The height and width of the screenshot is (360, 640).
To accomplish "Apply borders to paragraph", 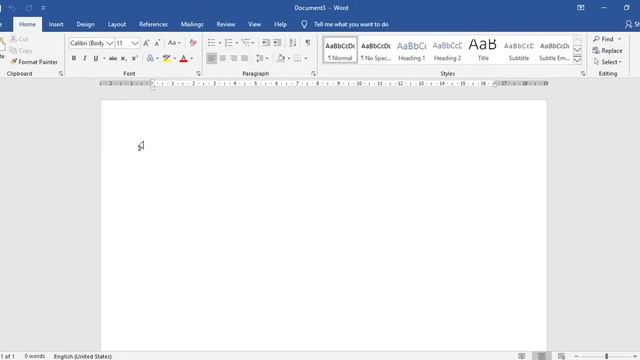I will tap(298, 58).
